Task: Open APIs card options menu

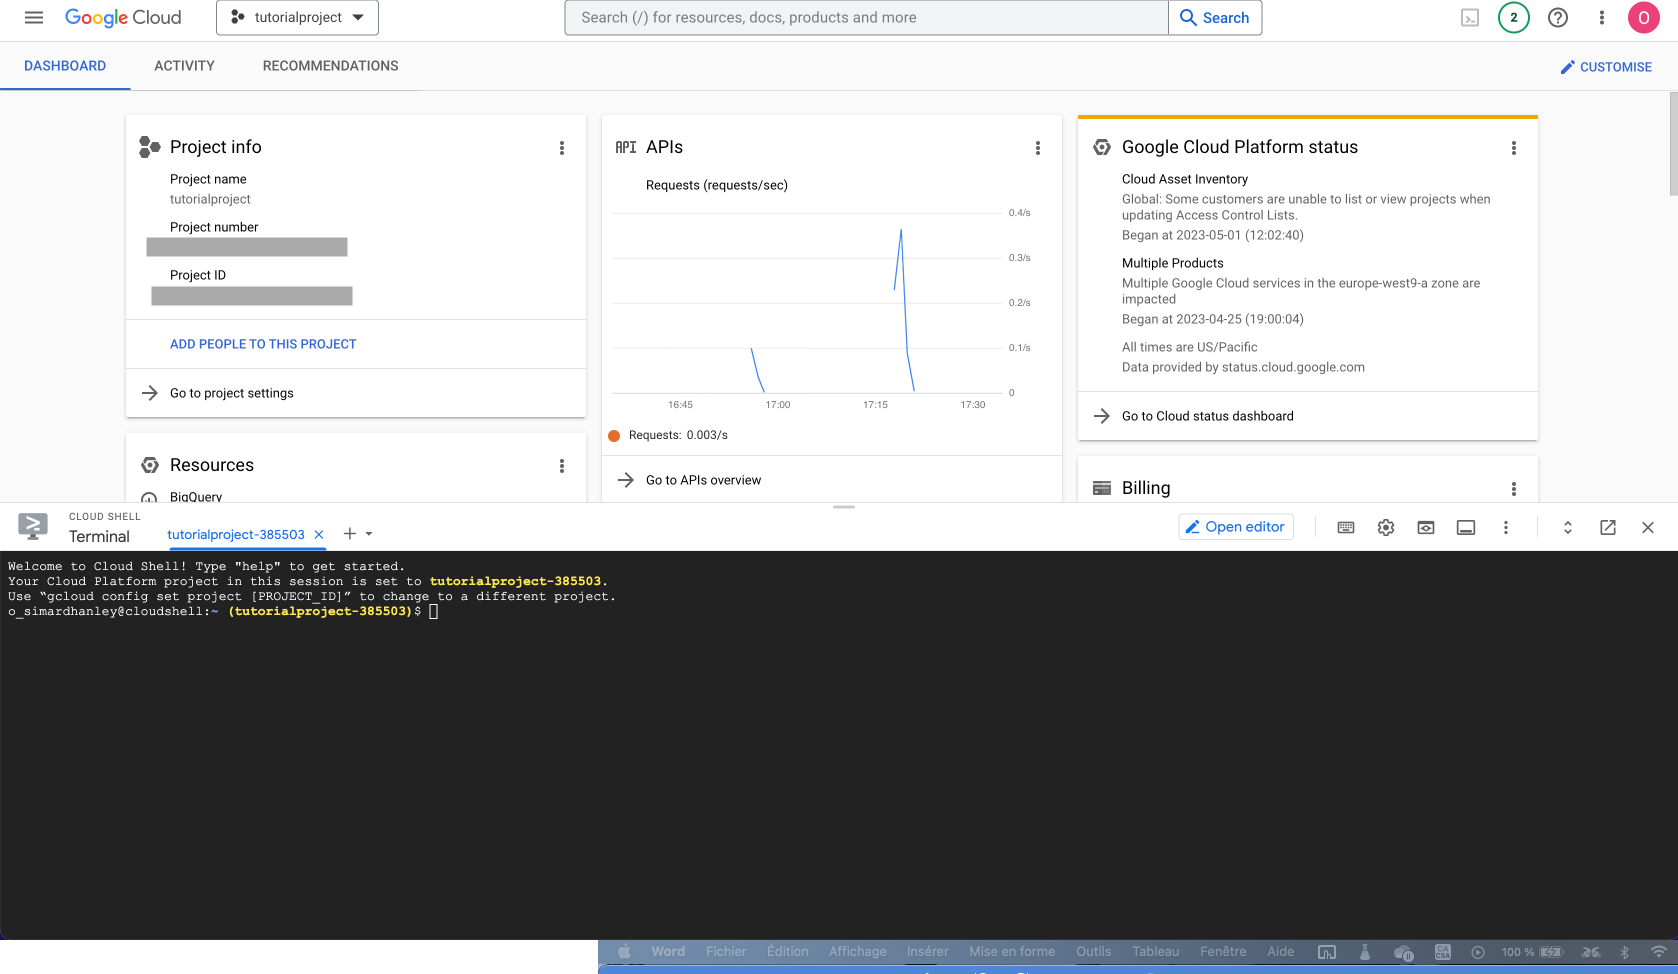Action: click(x=1038, y=148)
